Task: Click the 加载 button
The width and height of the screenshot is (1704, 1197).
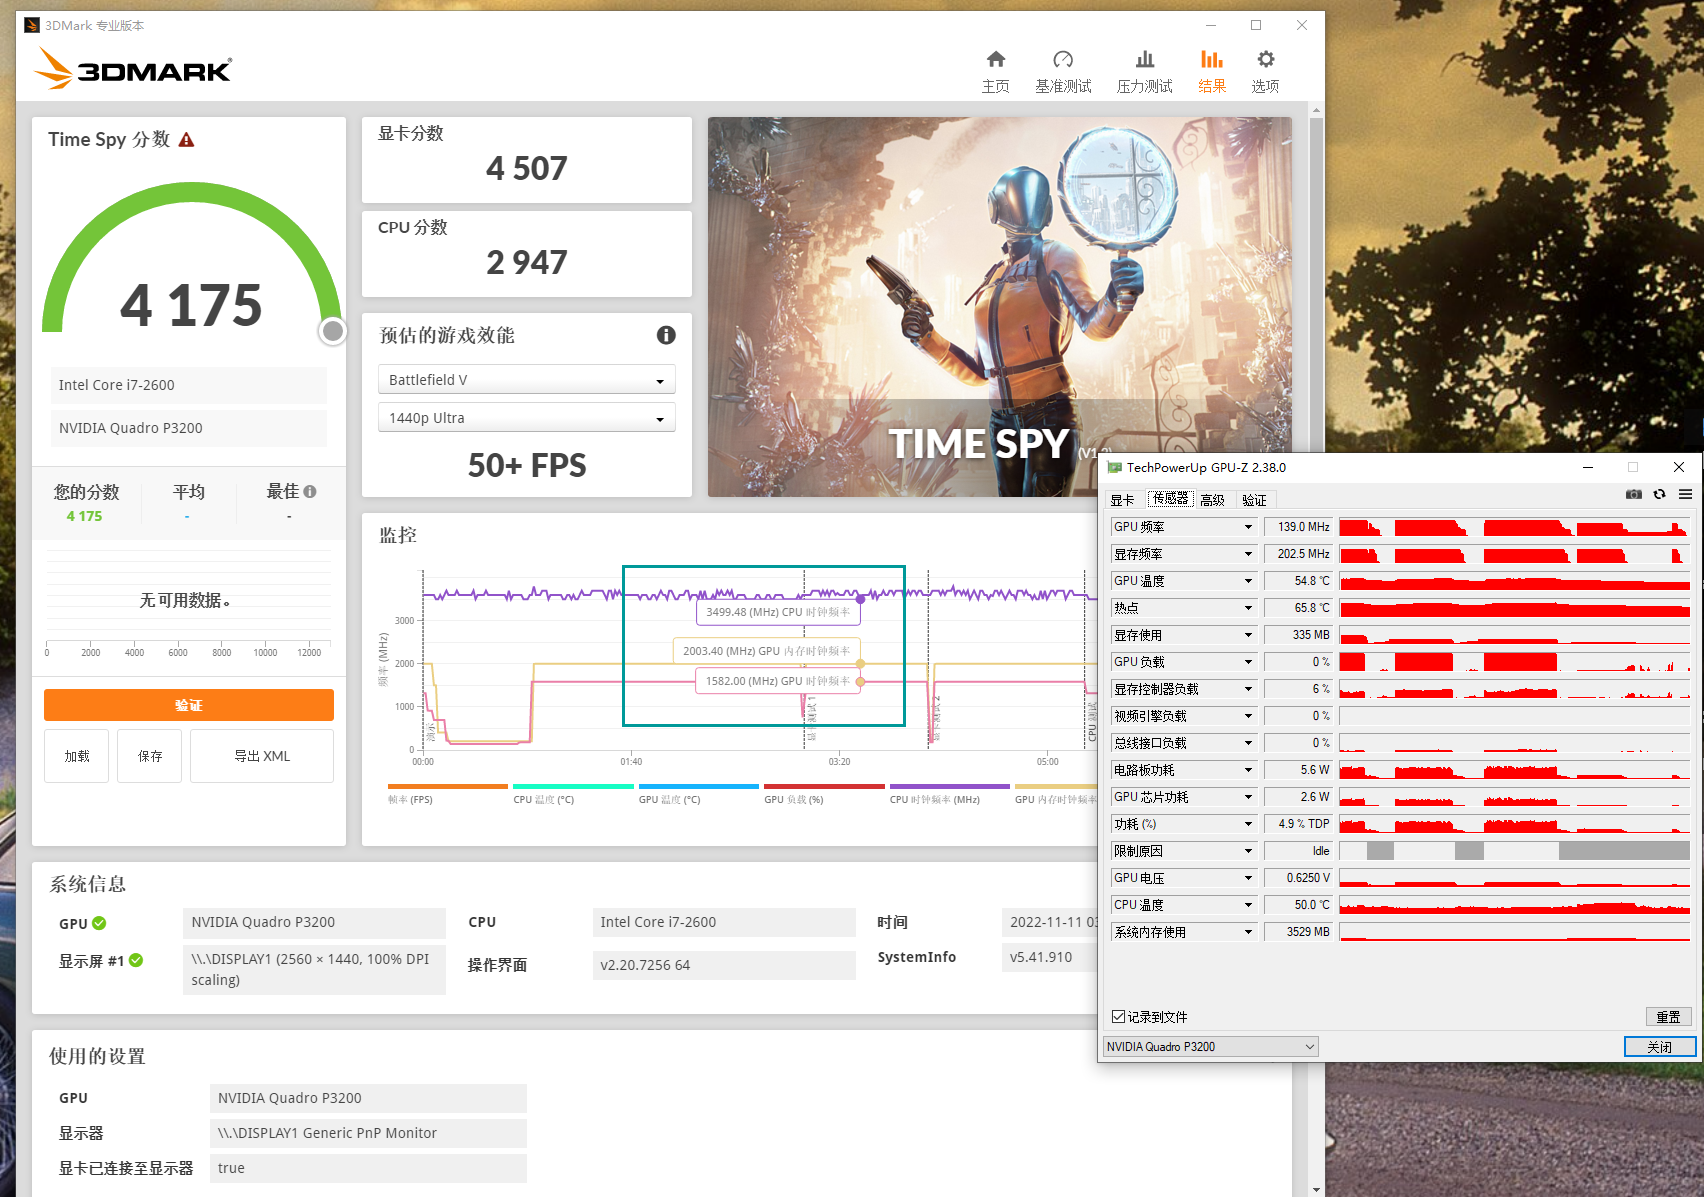Action: coord(77,756)
